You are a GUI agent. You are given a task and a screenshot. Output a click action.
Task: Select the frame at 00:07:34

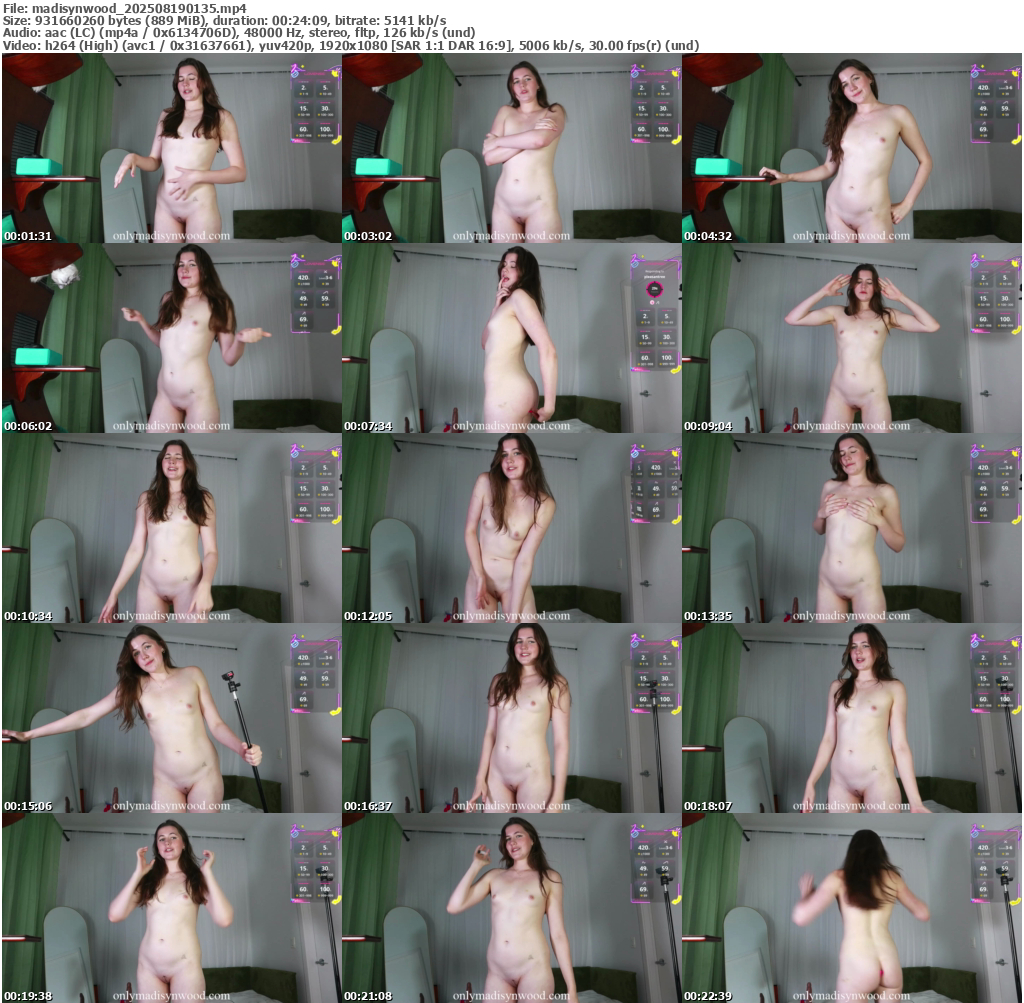[x=512, y=338]
